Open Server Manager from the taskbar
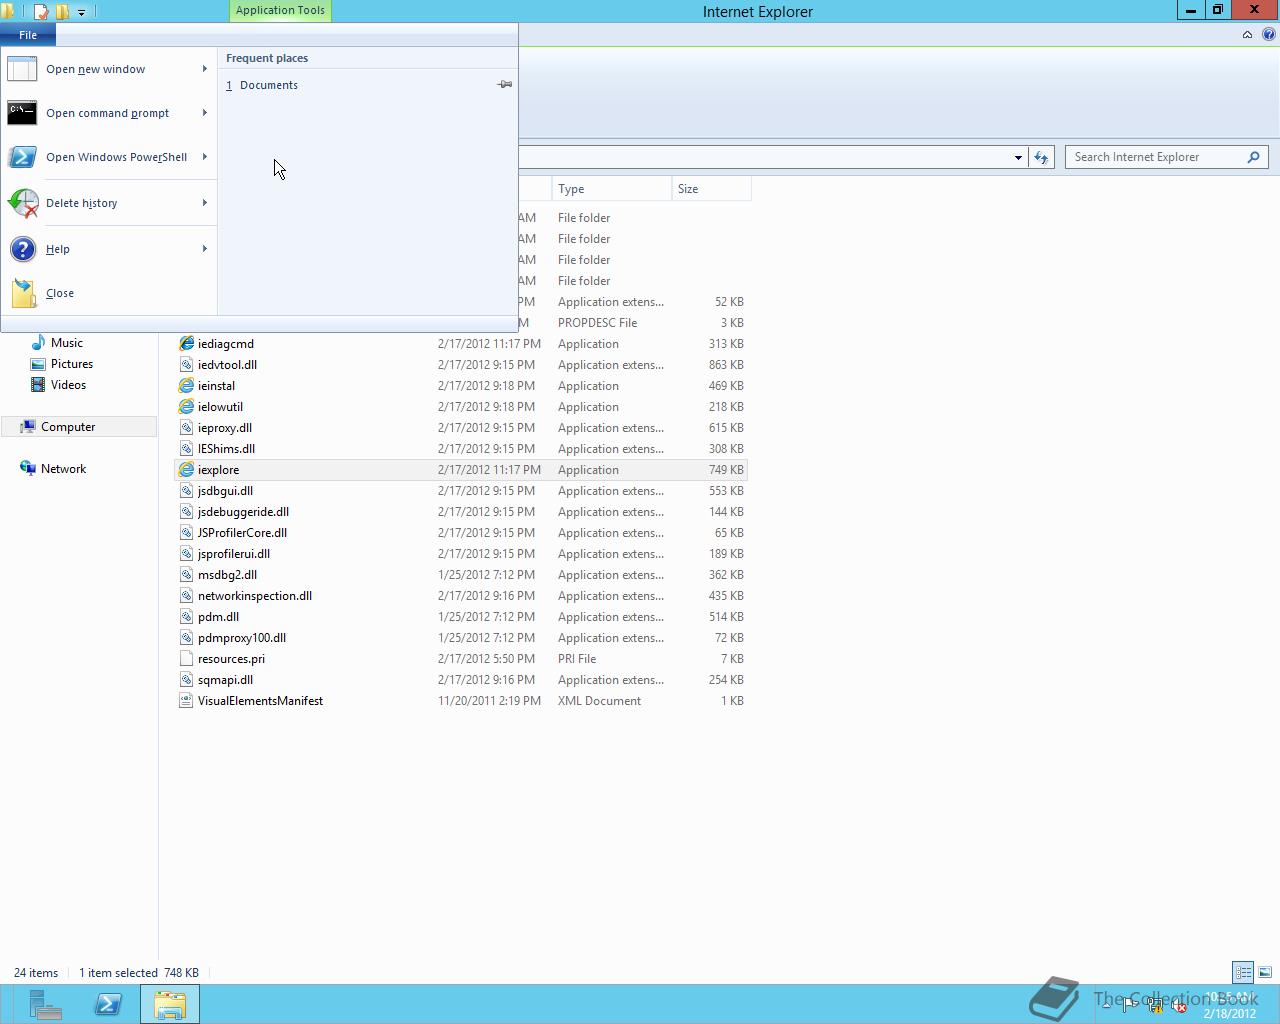Image resolution: width=1280 pixels, height=1024 pixels. (44, 1004)
